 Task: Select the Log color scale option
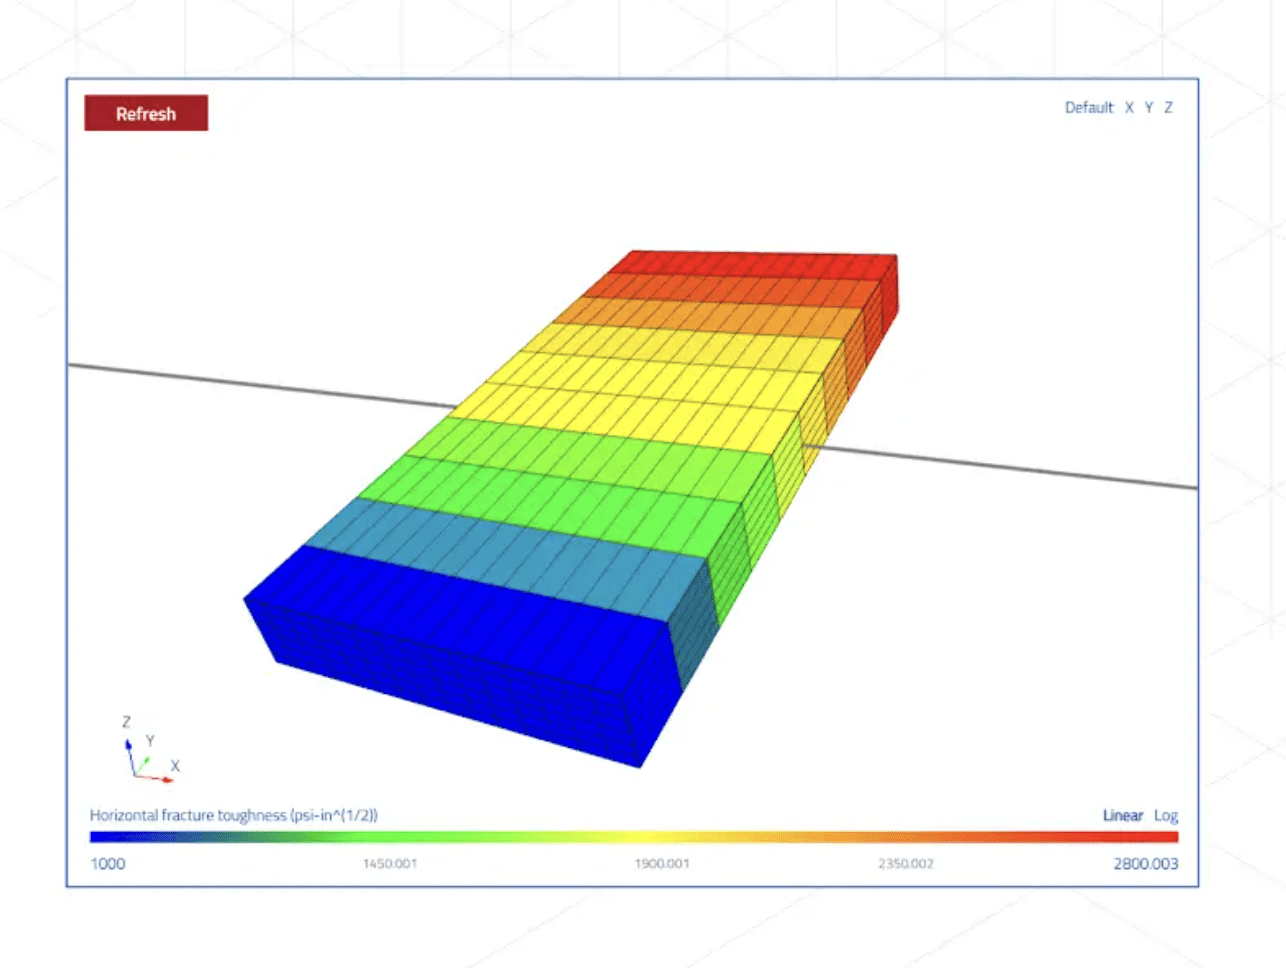(x=1166, y=815)
